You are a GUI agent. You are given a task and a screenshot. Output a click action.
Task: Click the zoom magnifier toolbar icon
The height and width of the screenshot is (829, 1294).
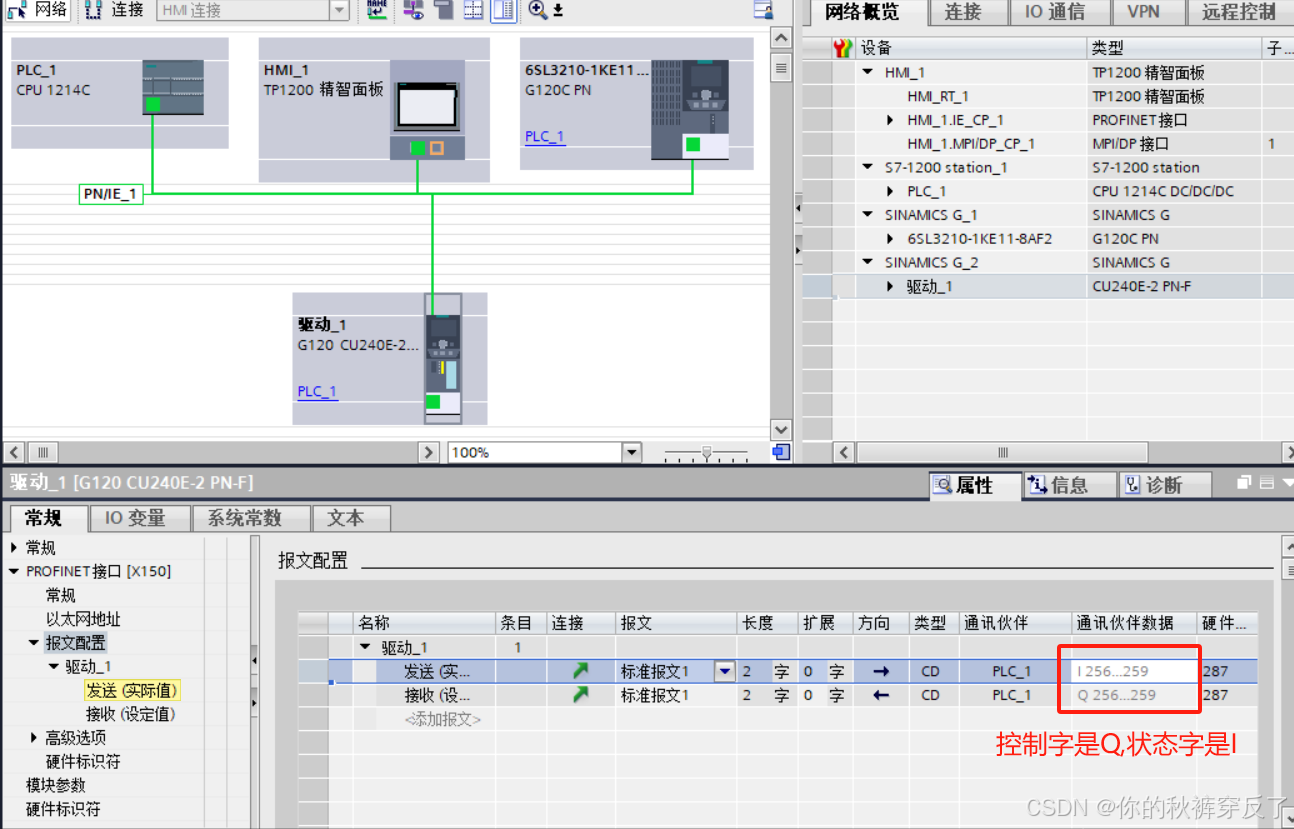coord(538,10)
